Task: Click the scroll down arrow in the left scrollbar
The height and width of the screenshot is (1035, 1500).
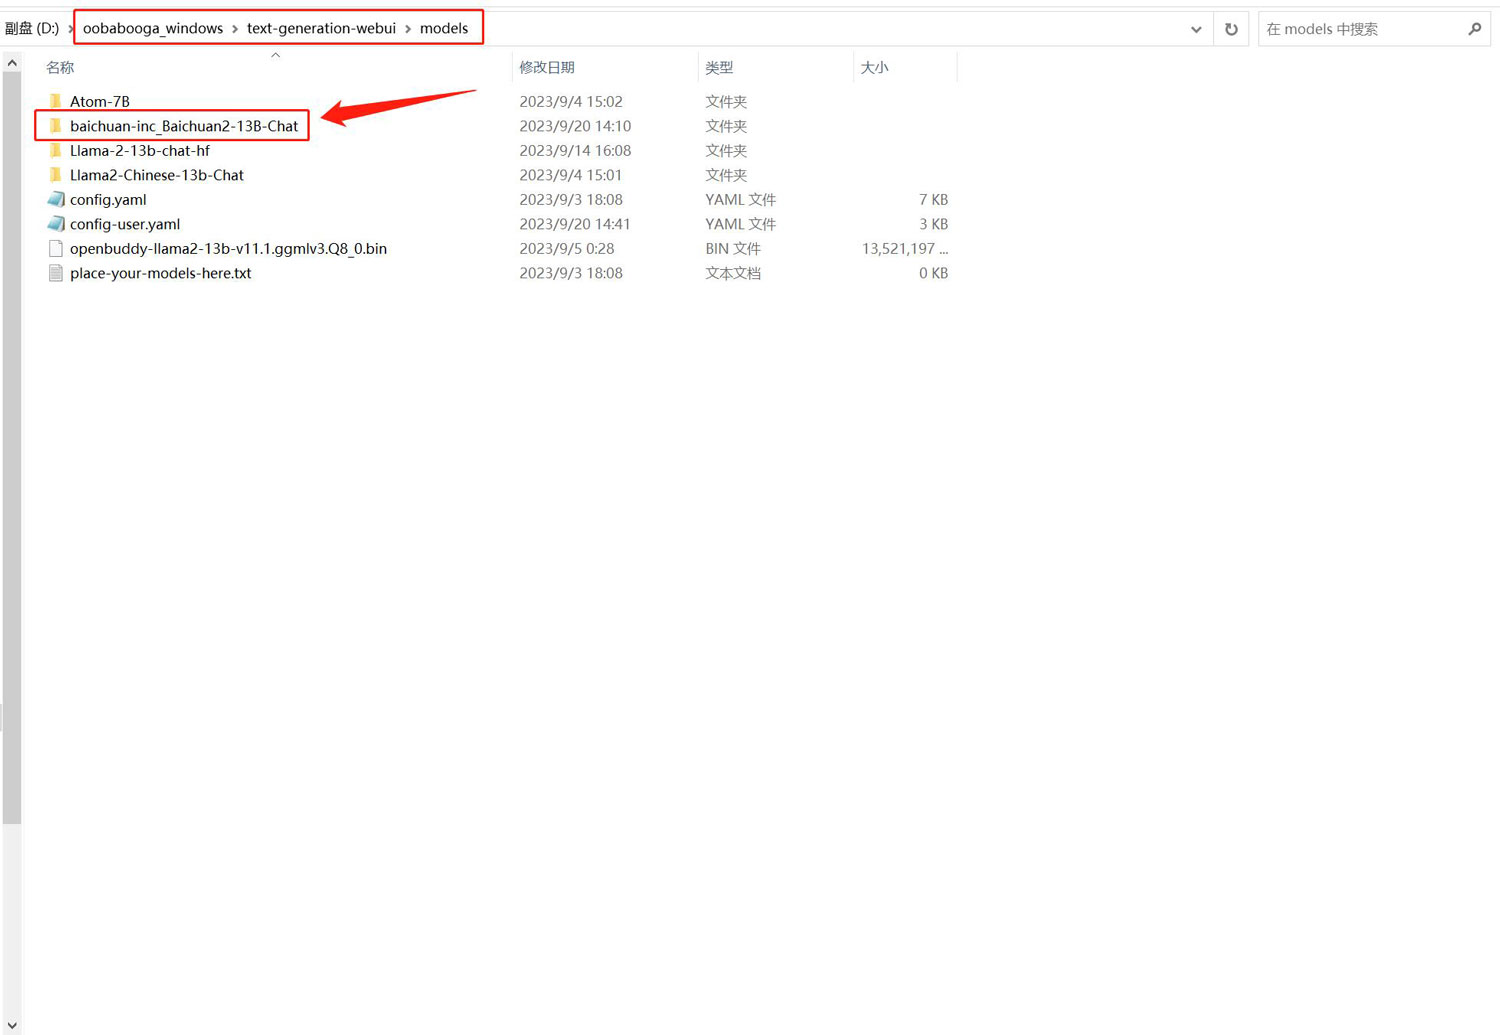Action: coord(12,1025)
